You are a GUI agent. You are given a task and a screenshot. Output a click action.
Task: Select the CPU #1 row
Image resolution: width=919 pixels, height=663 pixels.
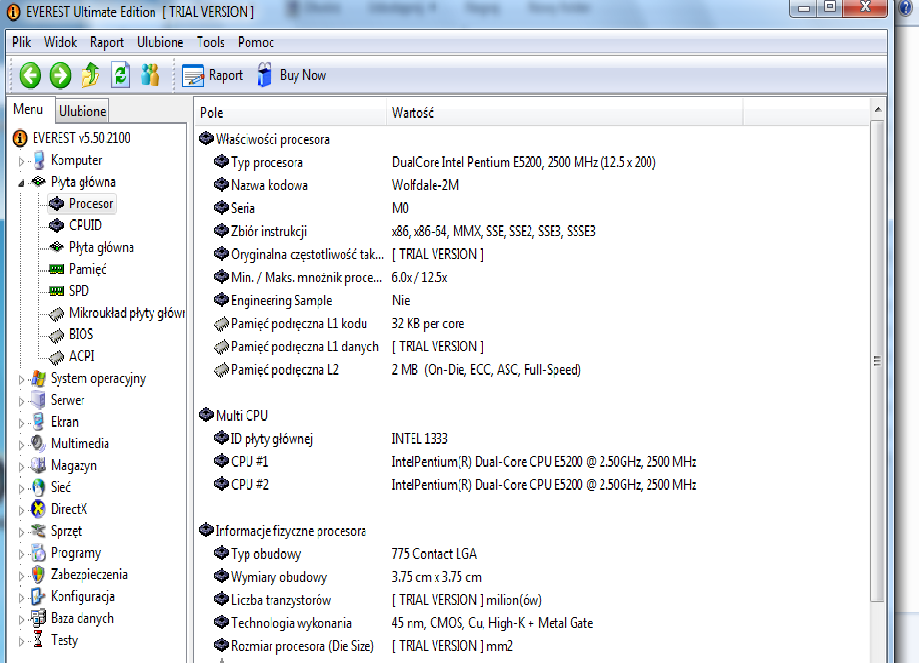[455, 462]
